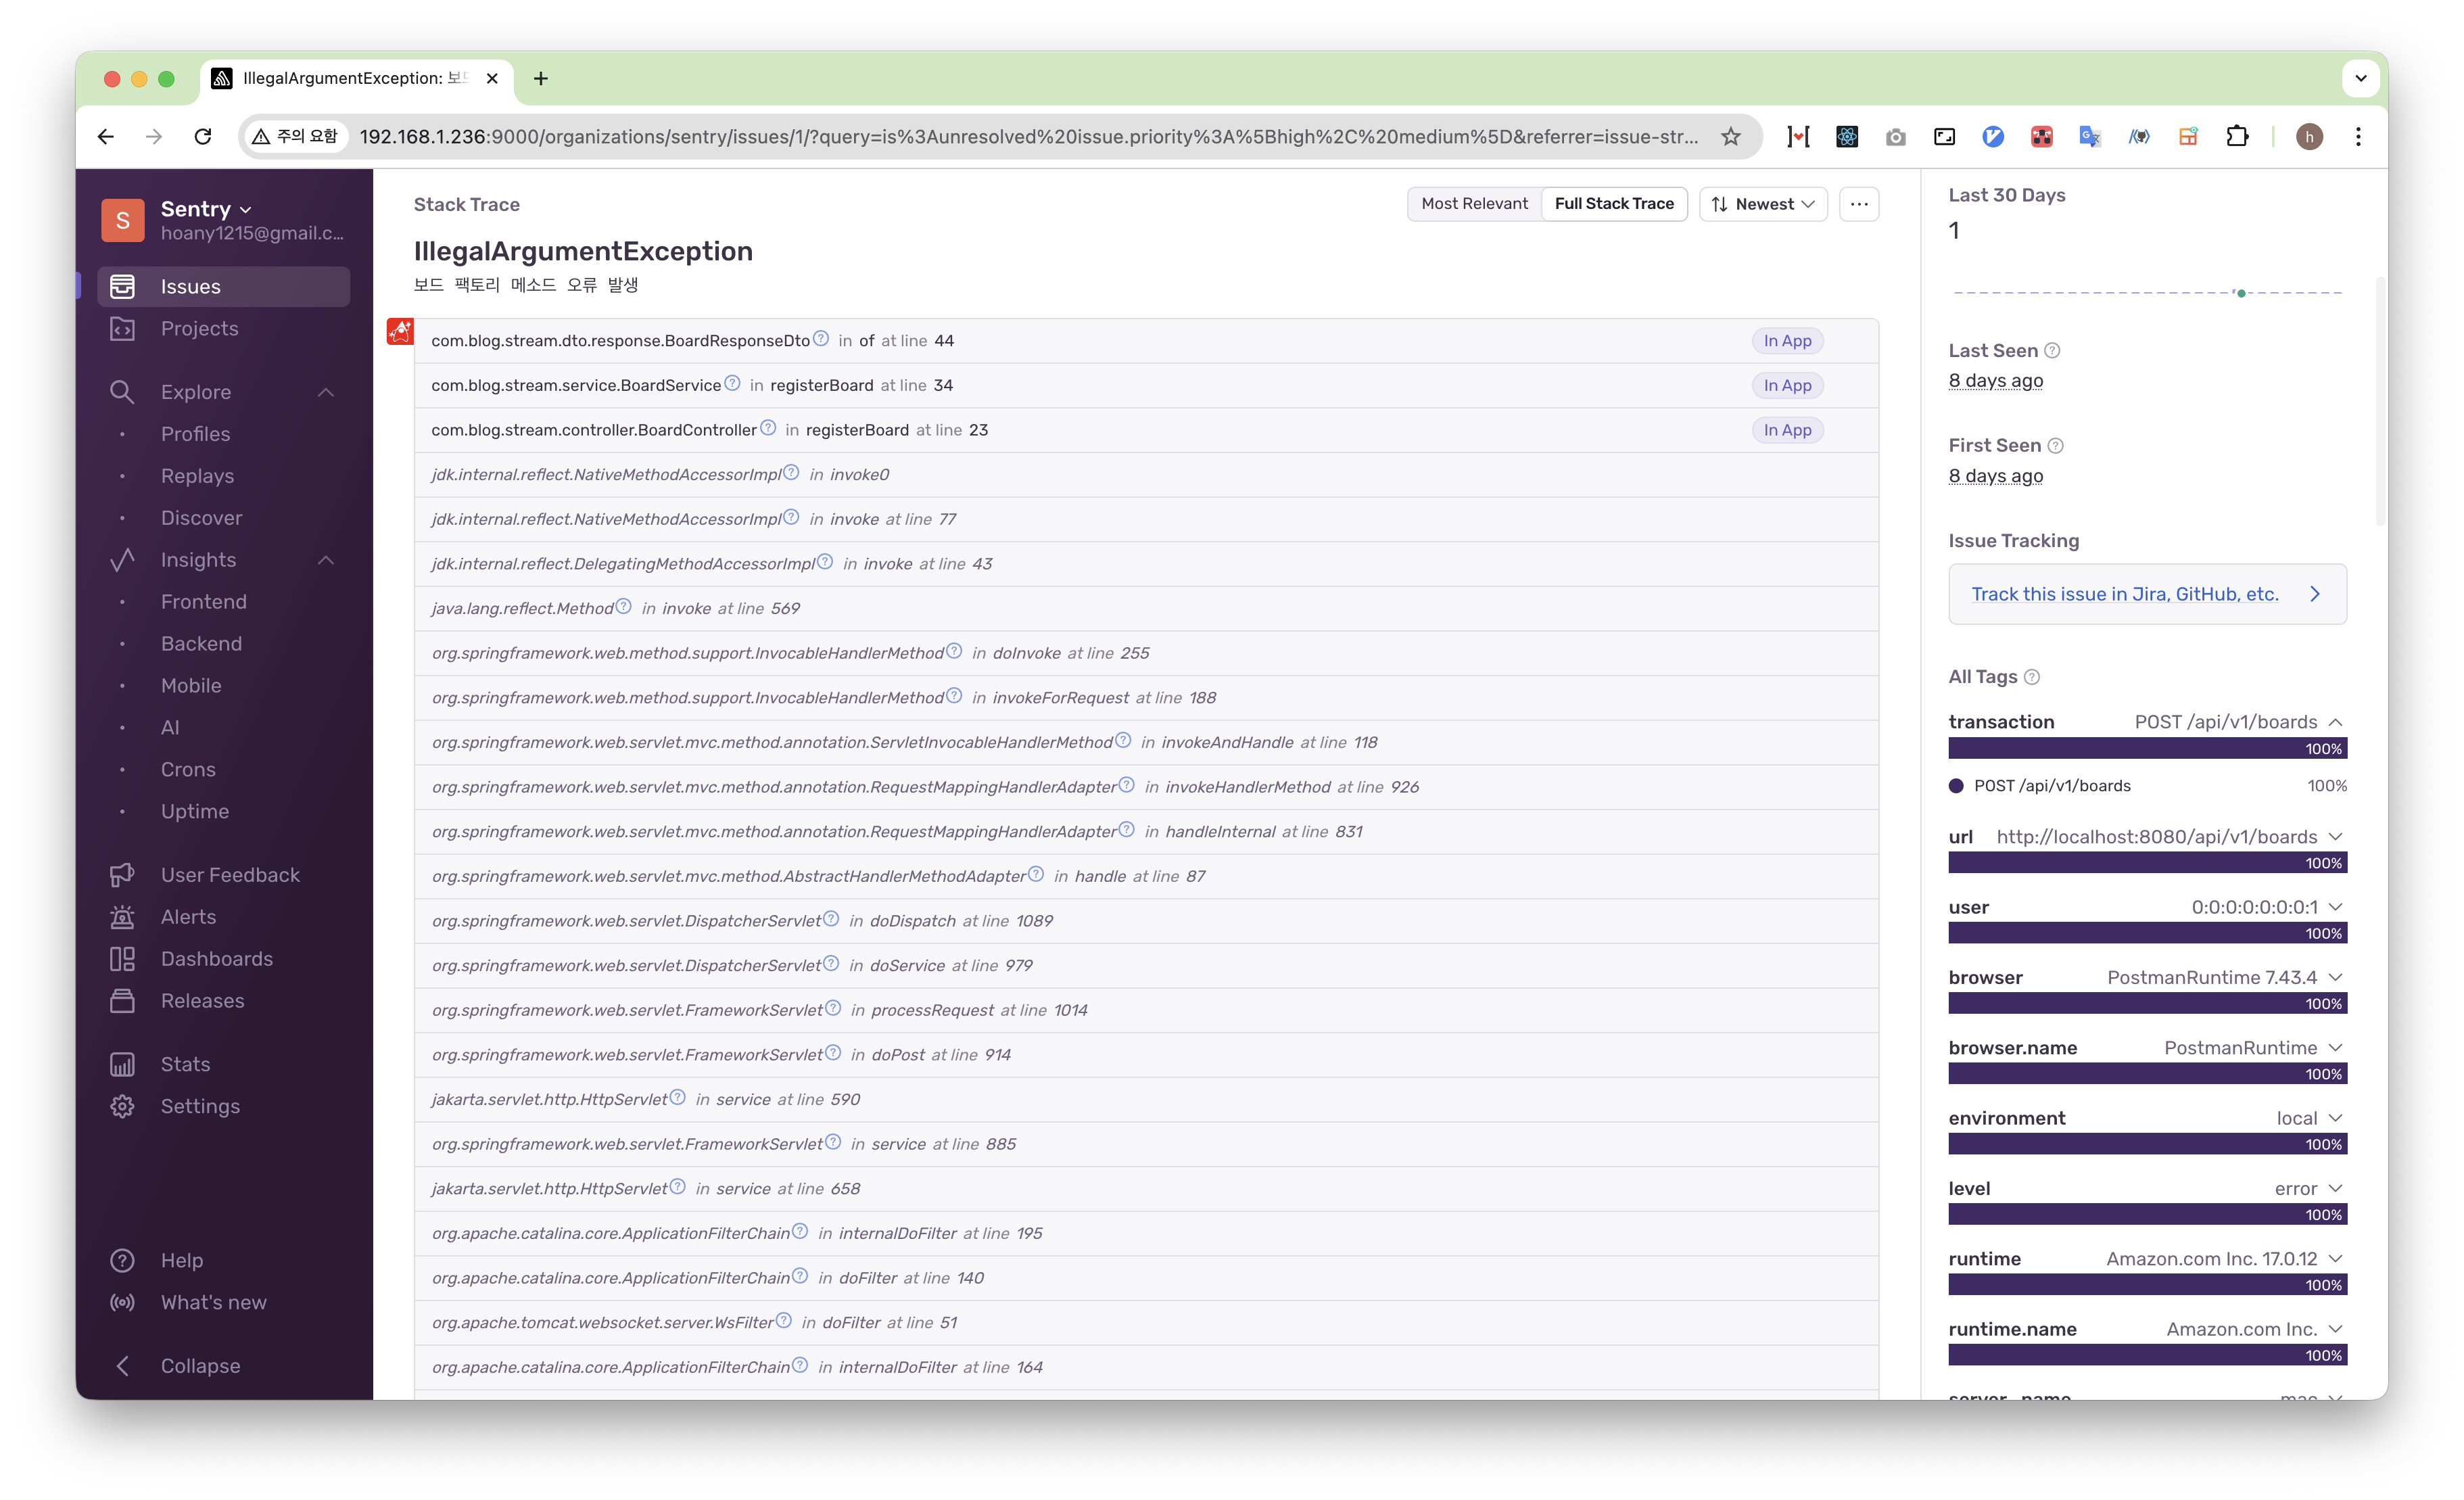The width and height of the screenshot is (2464, 1500).
Task: Collapse the Explore section chevron
Action: coord(326,392)
